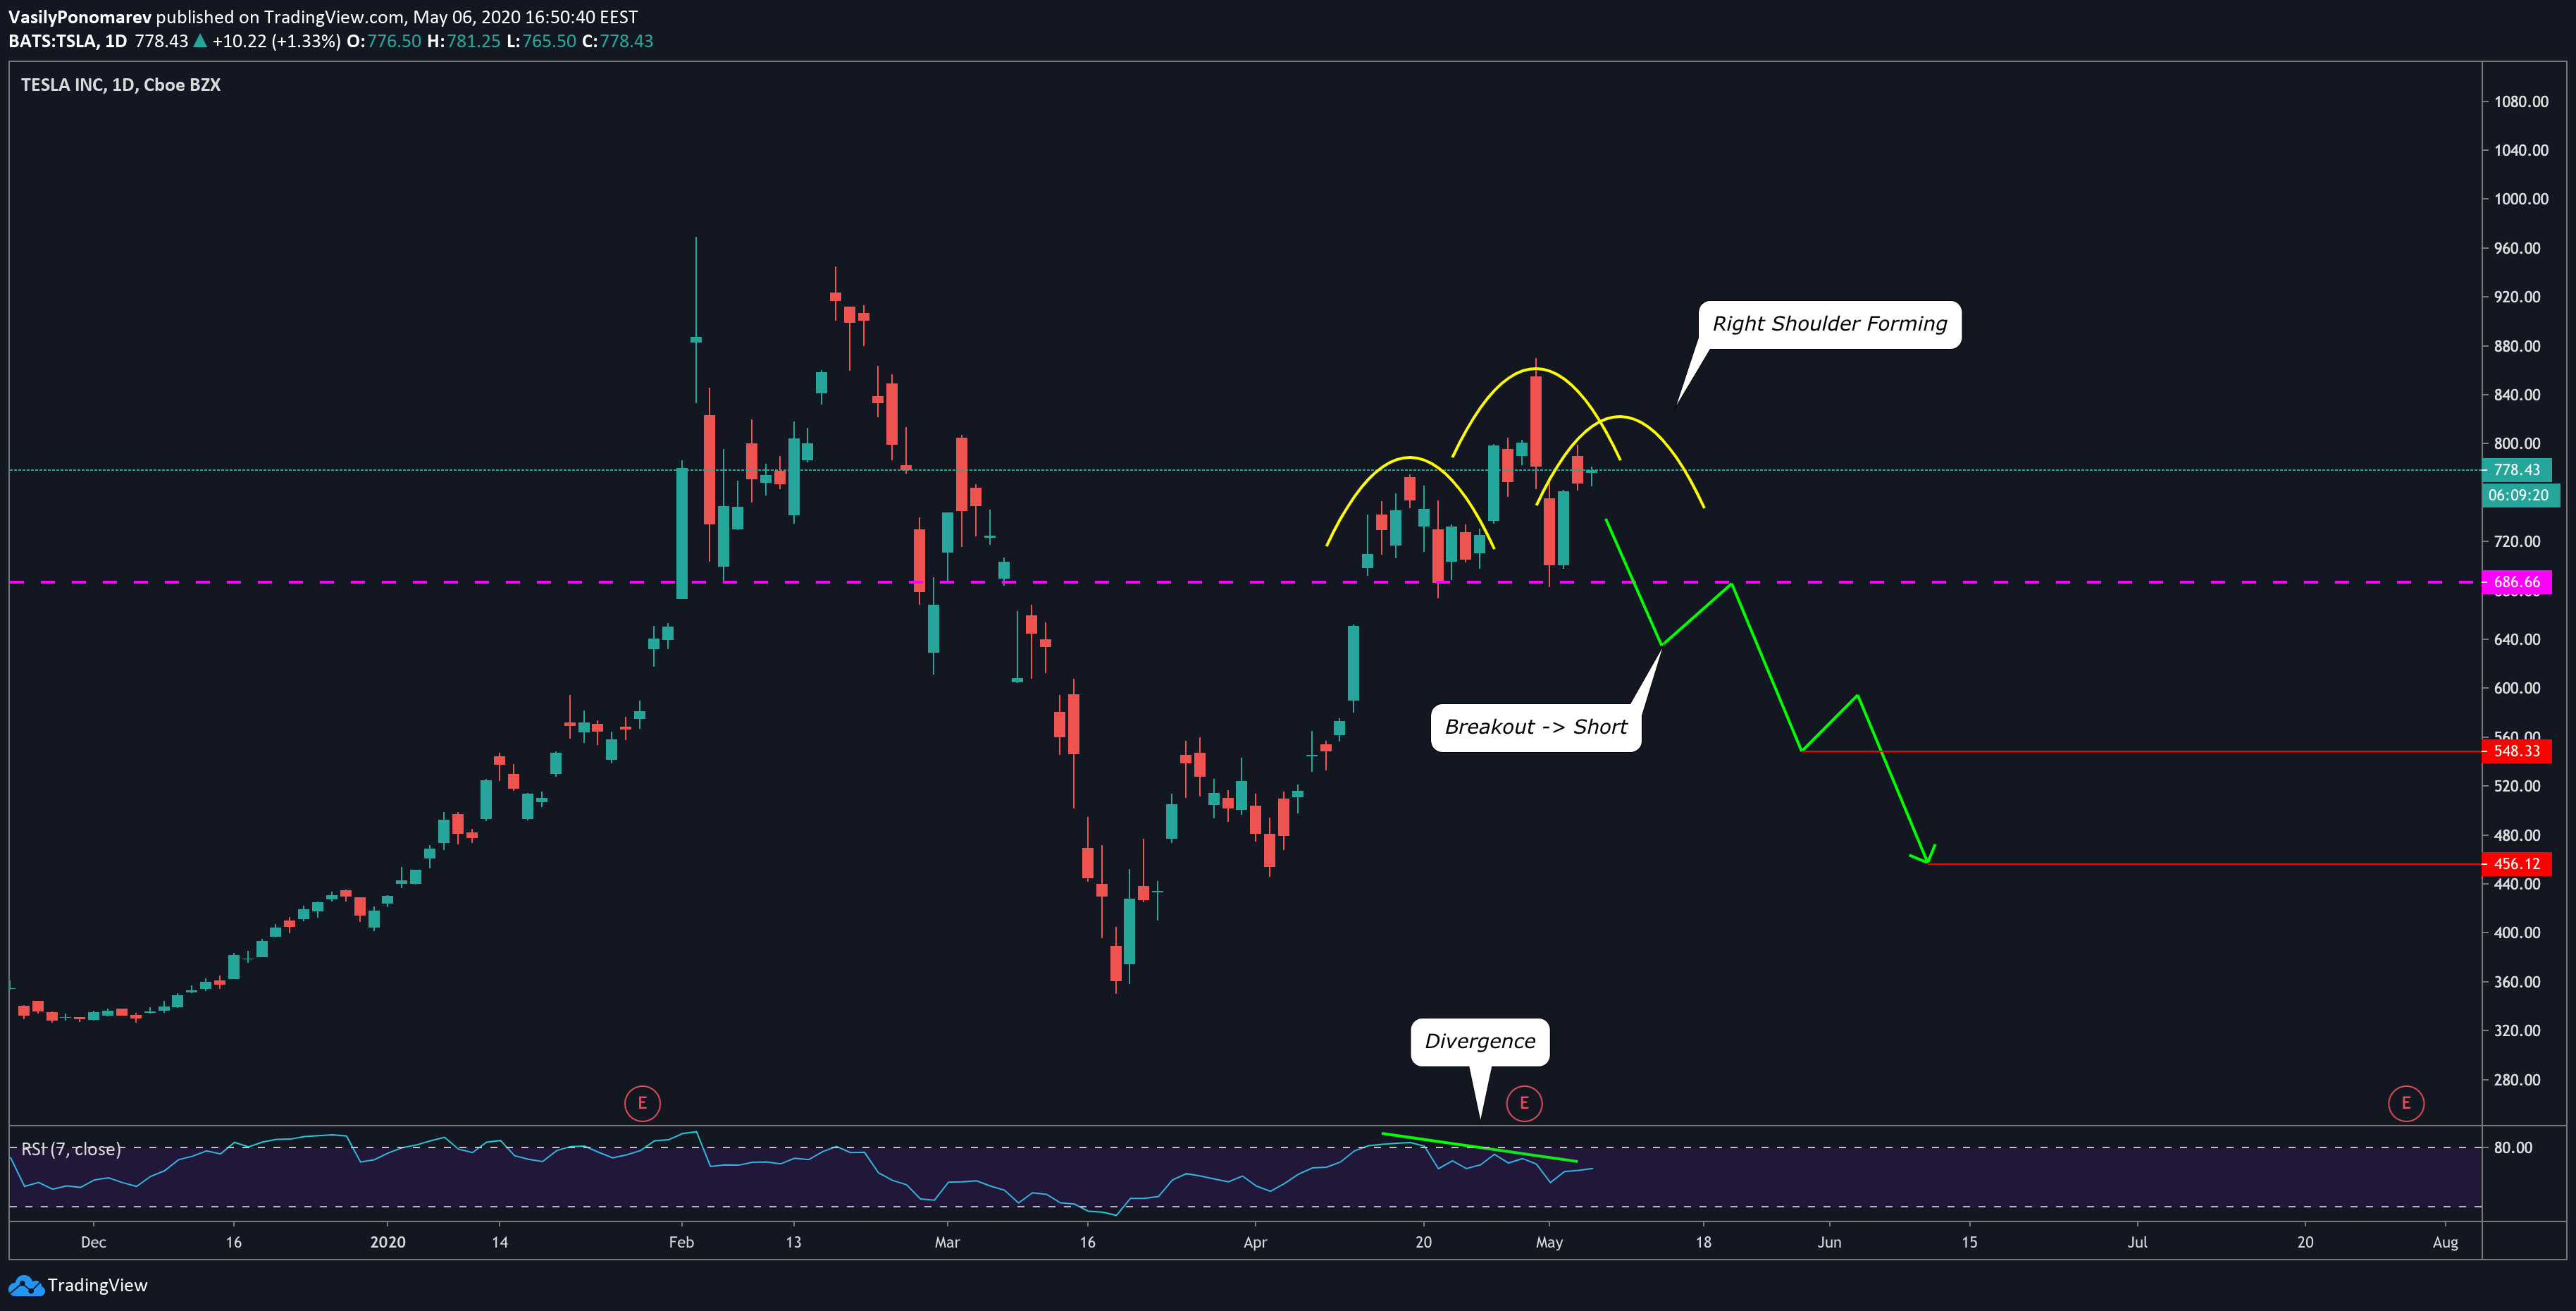Click the TradingView wordmark text
The height and width of the screenshot is (1311, 2576).
[98, 1285]
